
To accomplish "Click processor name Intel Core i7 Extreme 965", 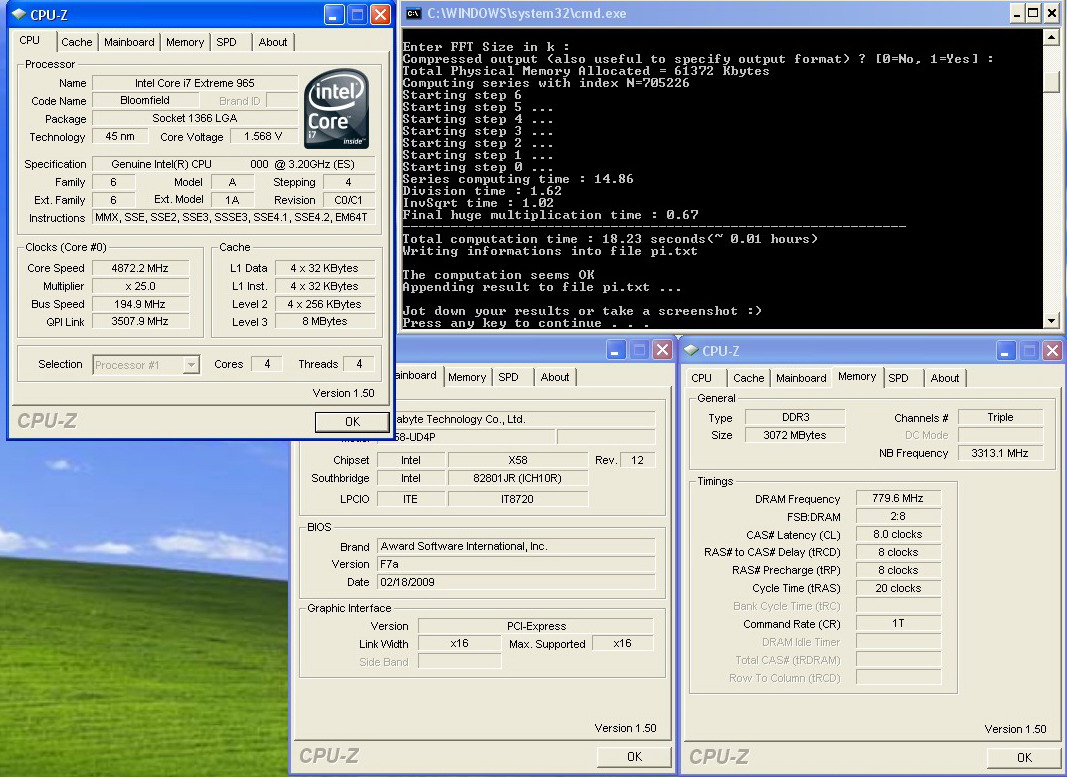I will pyautogui.click(x=195, y=83).
